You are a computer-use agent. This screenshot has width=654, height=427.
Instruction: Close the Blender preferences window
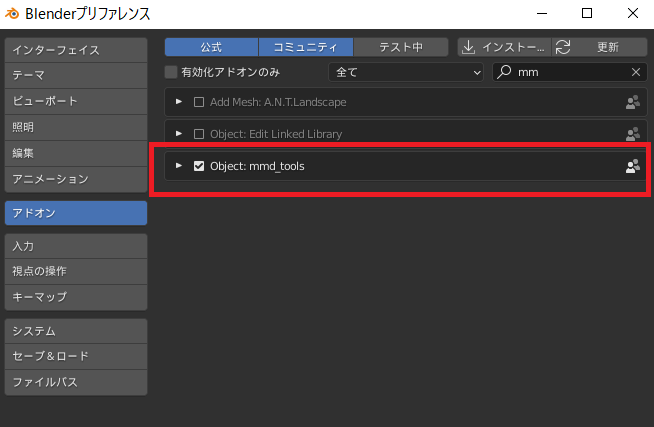pyautogui.click(x=633, y=13)
